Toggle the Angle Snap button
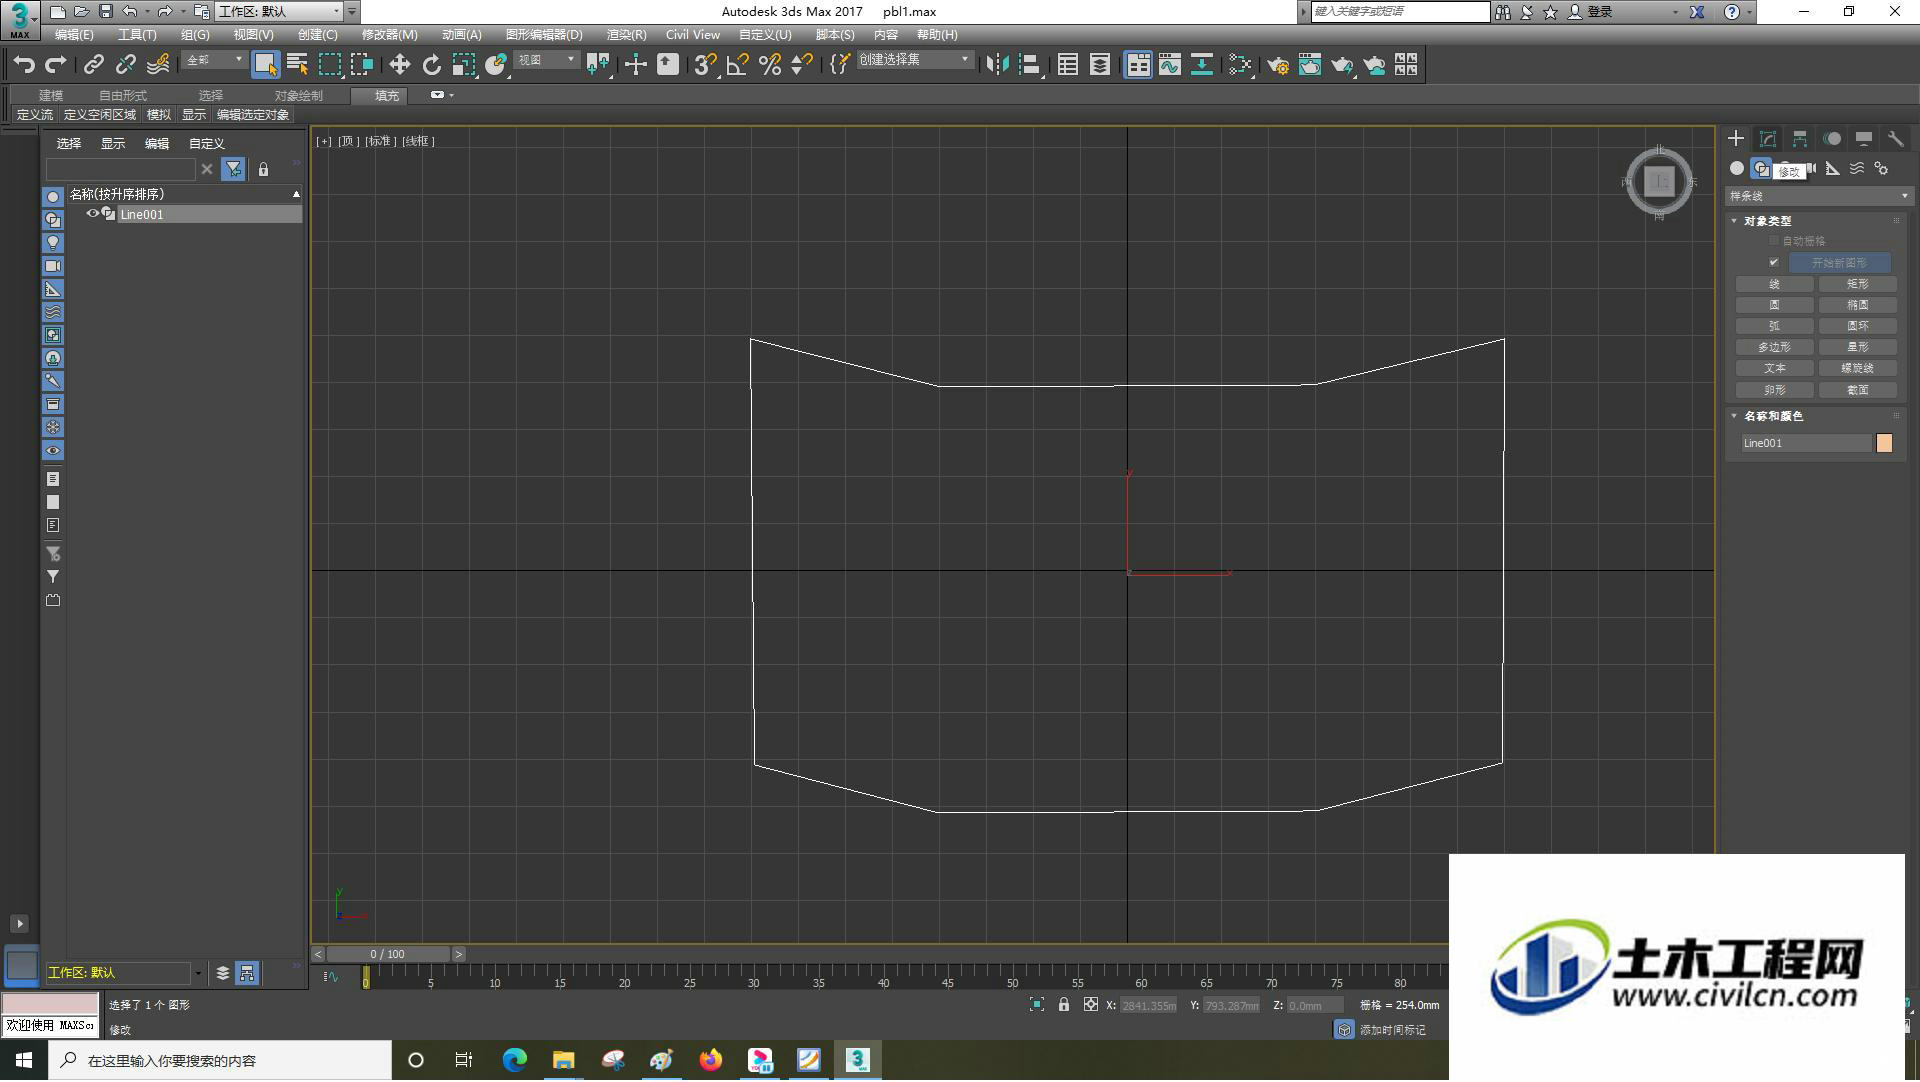This screenshot has width=1920, height=1082. (737, 65)
